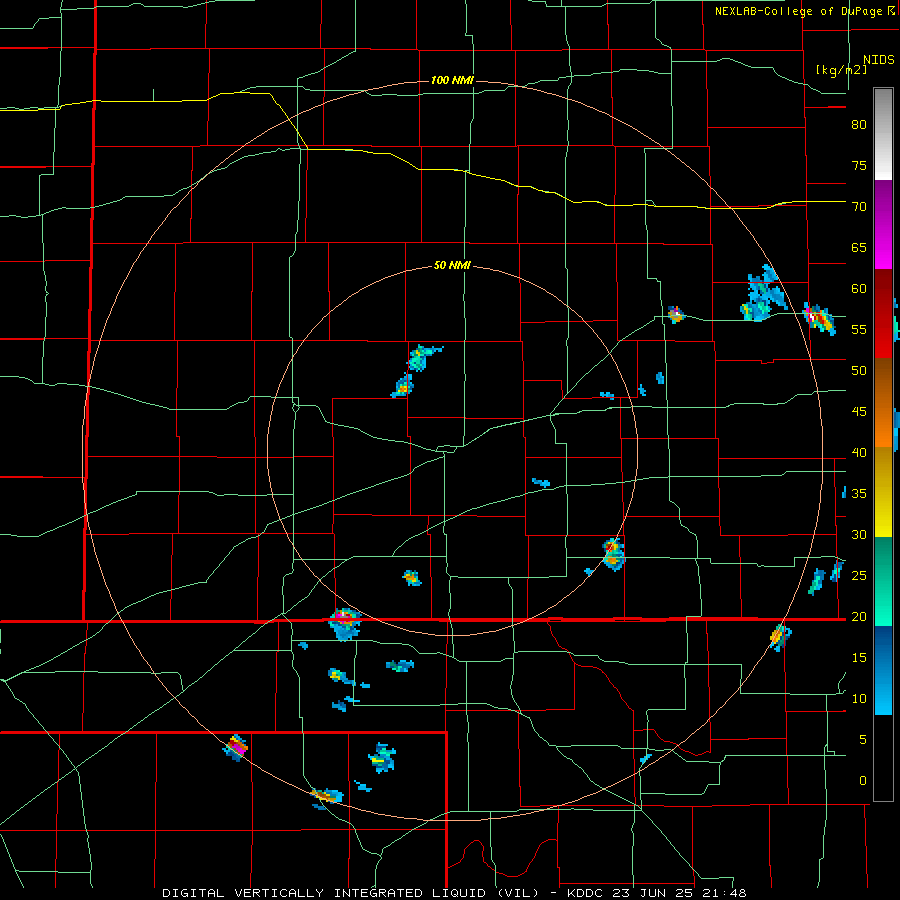The image size is (900, 900).
Task: Click the scale value 0
Action: 863,781
